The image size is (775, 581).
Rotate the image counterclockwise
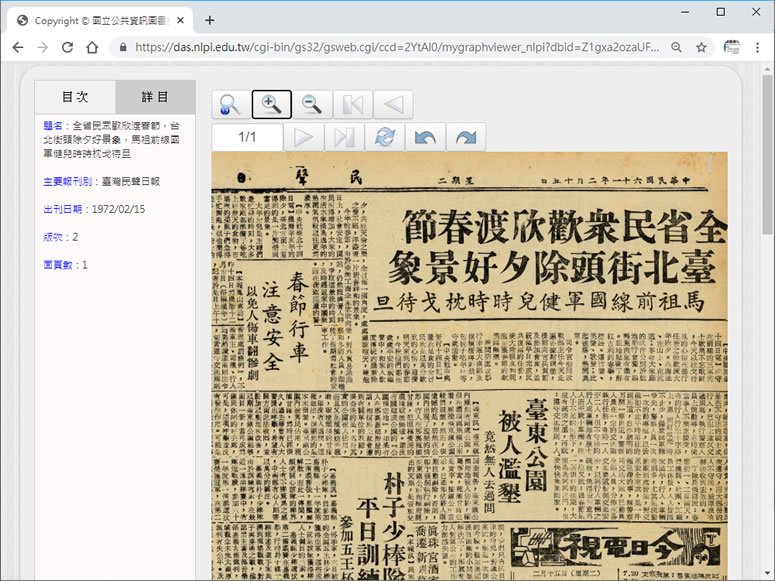[x=425, y=137]
